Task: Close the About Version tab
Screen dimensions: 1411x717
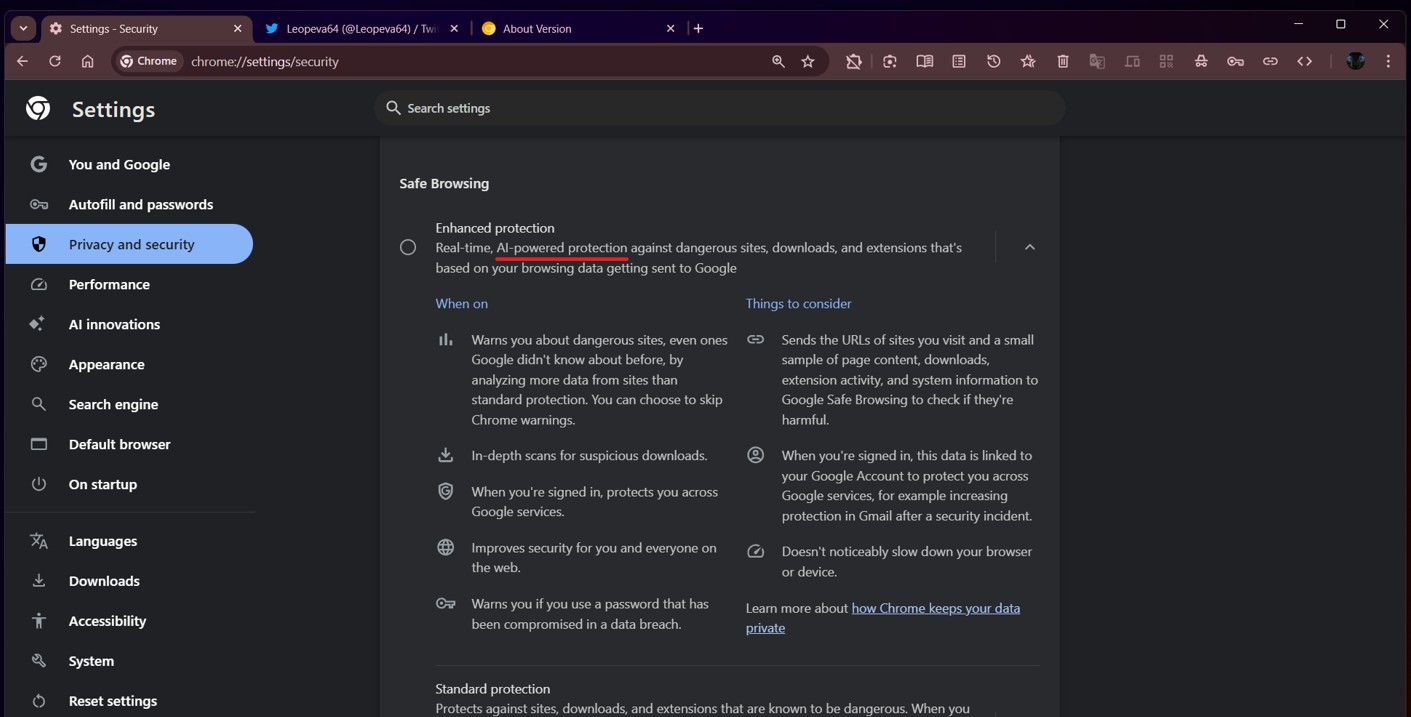Action: coord(670,28)
